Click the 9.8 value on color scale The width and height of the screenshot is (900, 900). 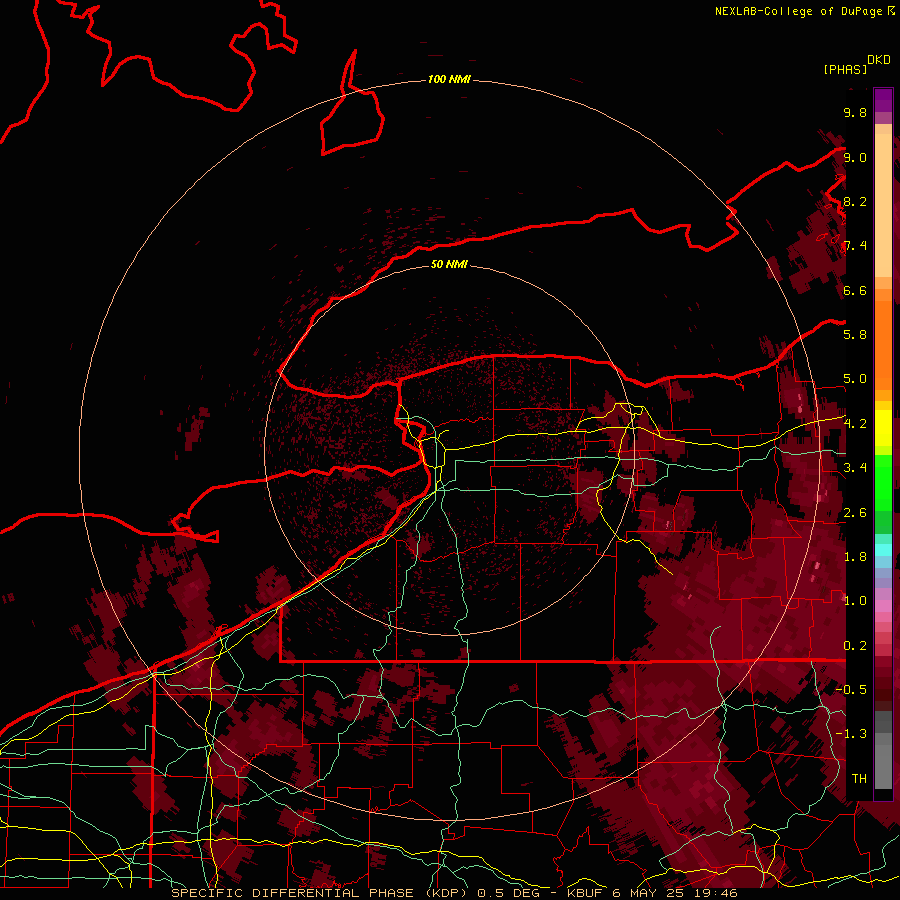[855, 112]
